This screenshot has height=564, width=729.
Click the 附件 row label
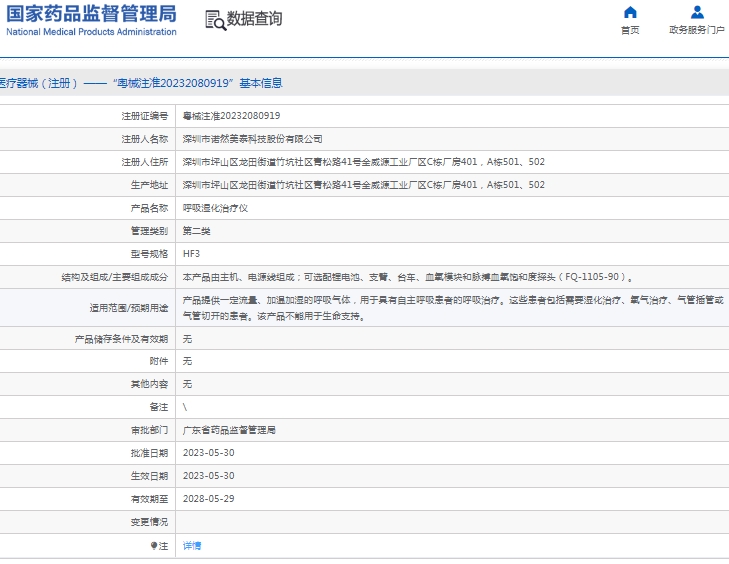(159, 361)
